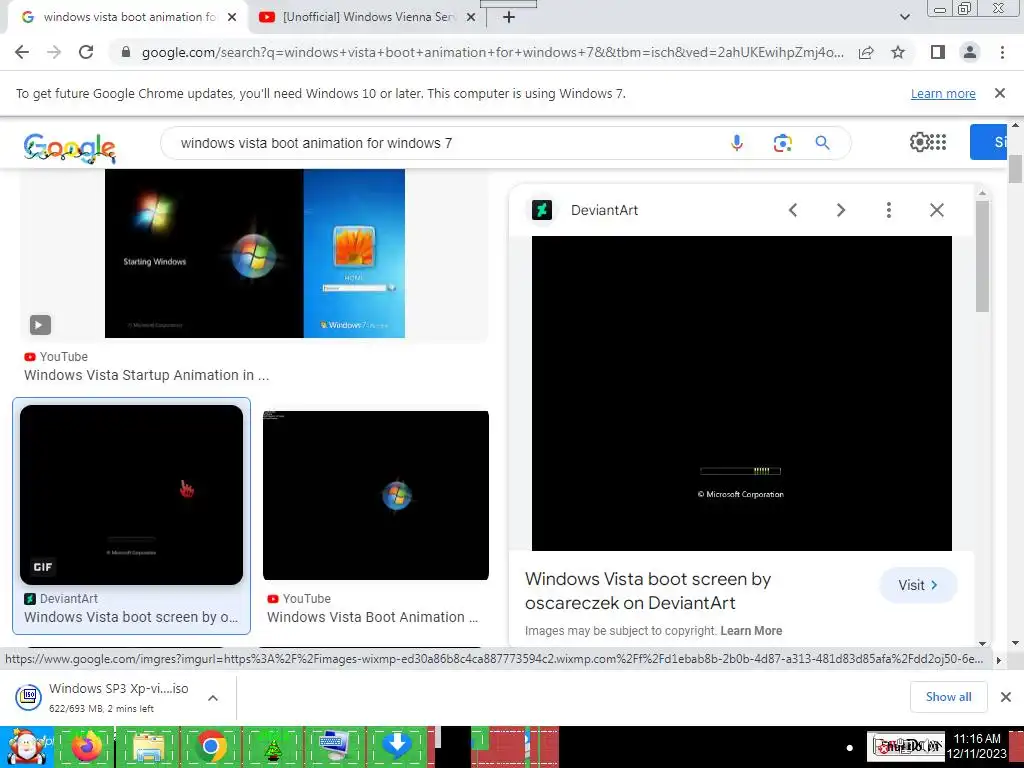Open the Christmas tree taskbar app

coord(273,747)
